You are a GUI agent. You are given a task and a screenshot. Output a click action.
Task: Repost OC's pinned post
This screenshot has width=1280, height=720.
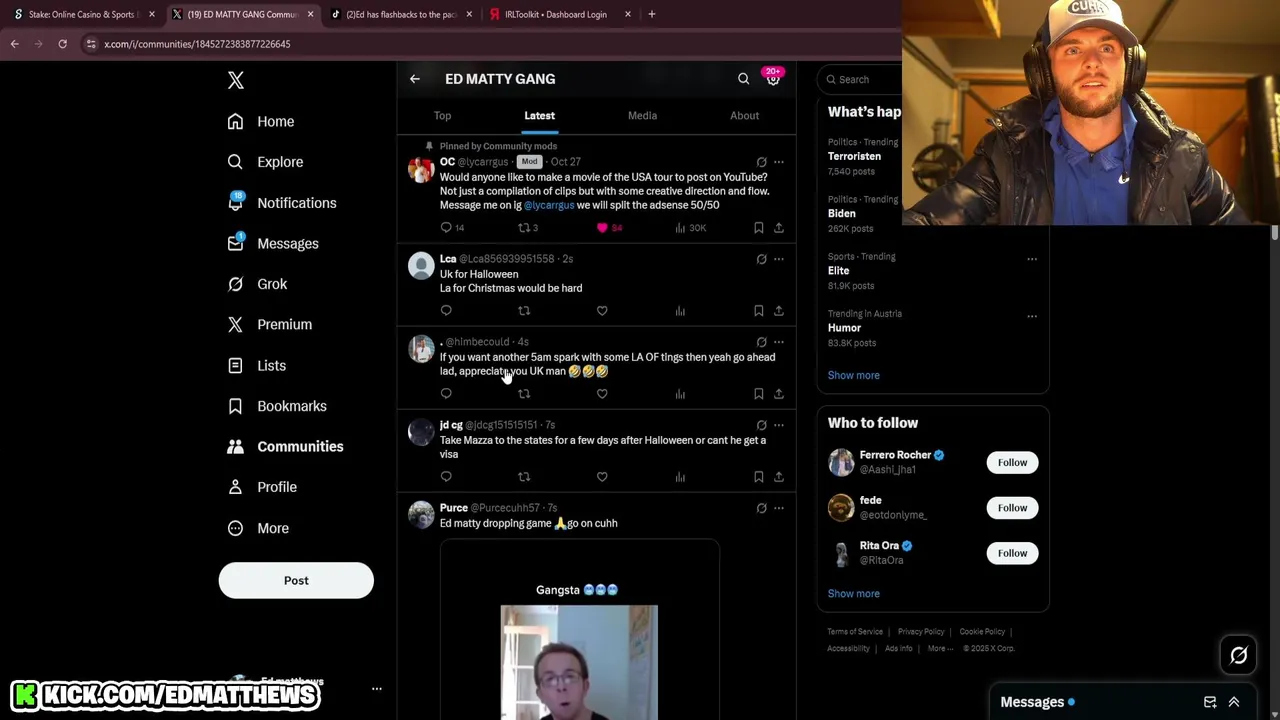coord(528,228)
